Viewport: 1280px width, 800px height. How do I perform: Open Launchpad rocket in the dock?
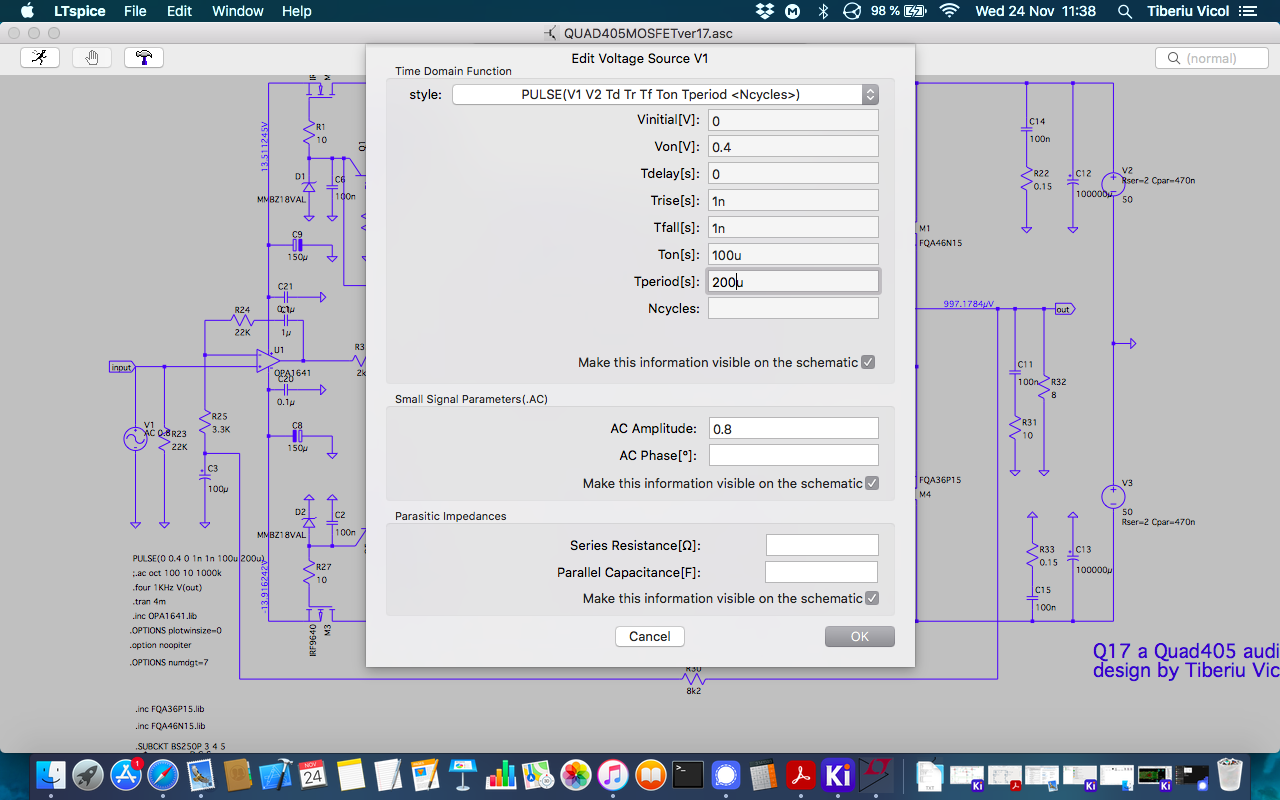click(x=89, y=774)
